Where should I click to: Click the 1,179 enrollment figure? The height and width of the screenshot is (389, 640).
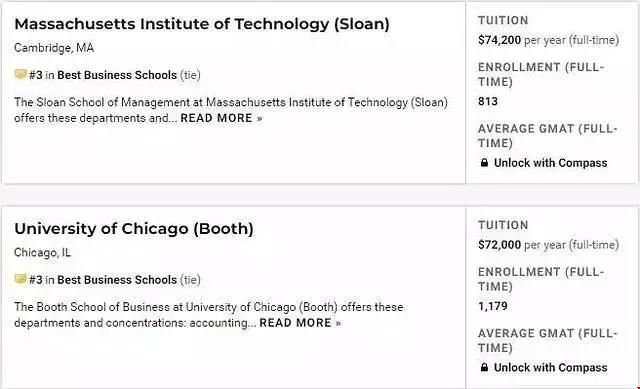(493, 306)
